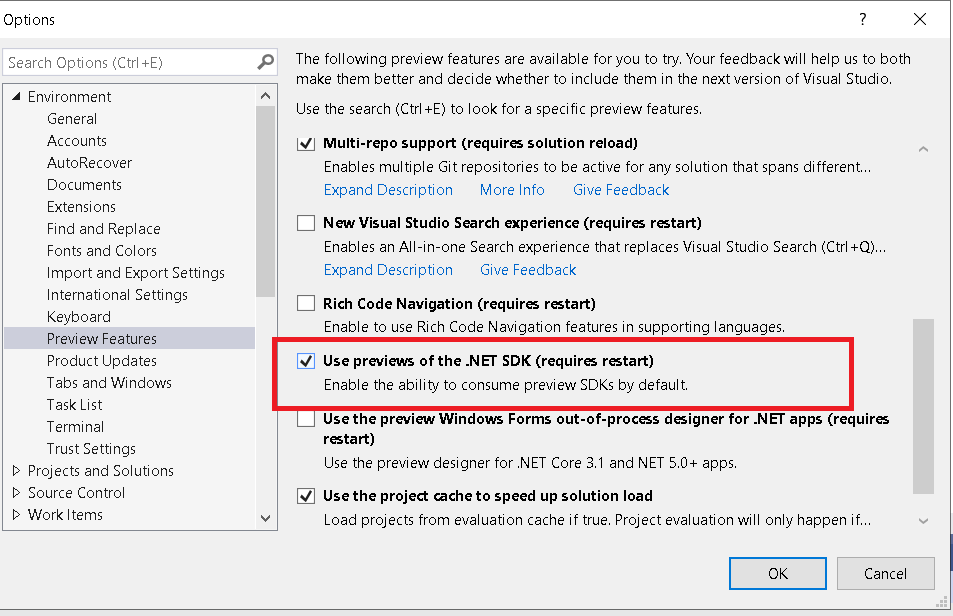Enable the New Visual Studio Search experience
The height and width of the screenshot is (616, 953).
305,222
